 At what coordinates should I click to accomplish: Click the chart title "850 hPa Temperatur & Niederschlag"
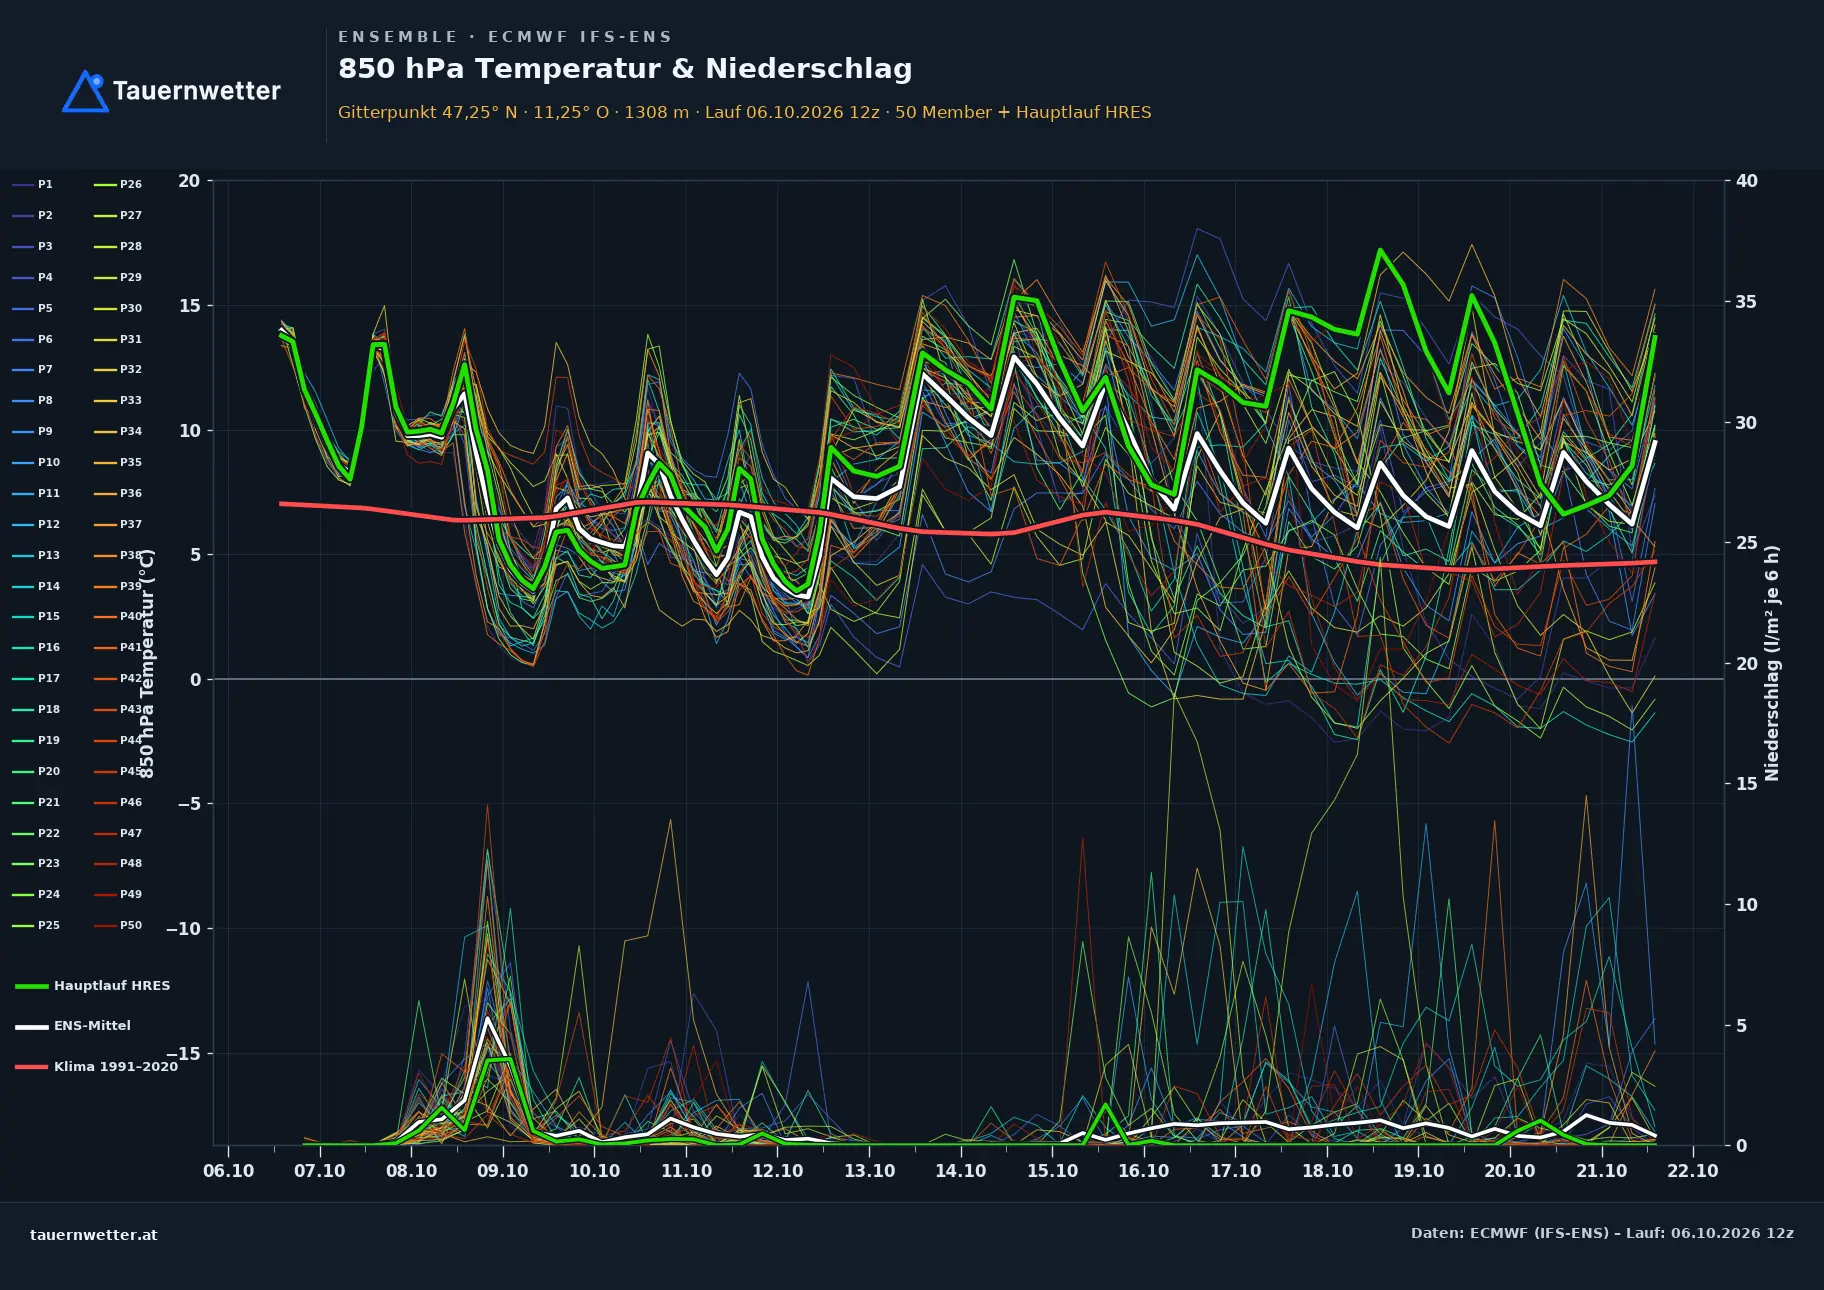click(625, 69)
